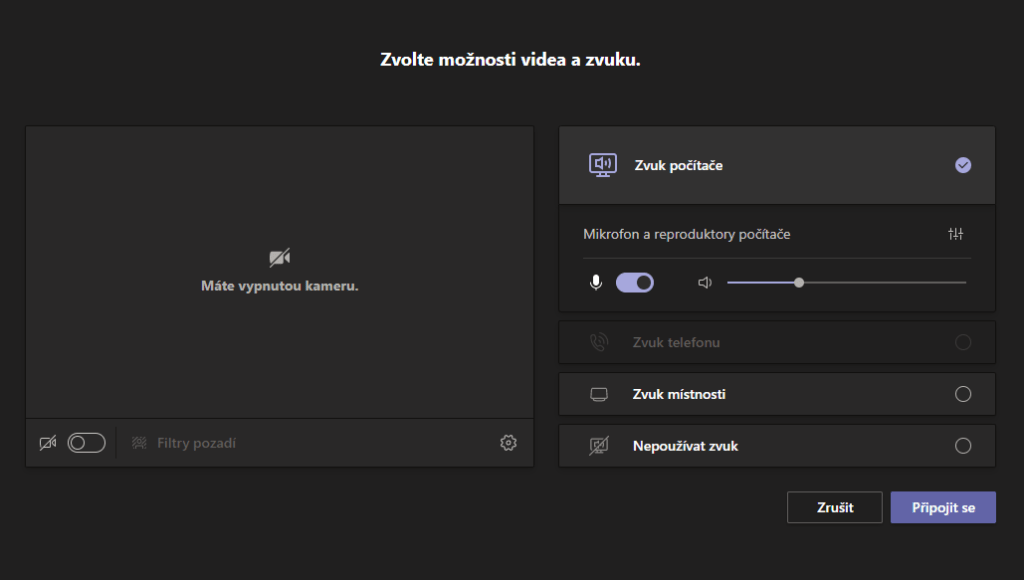This screenshot has width=1024, height=580.
Task: Click the 'Zvuk počítače' selected checkmark
Action: [963, 165]
